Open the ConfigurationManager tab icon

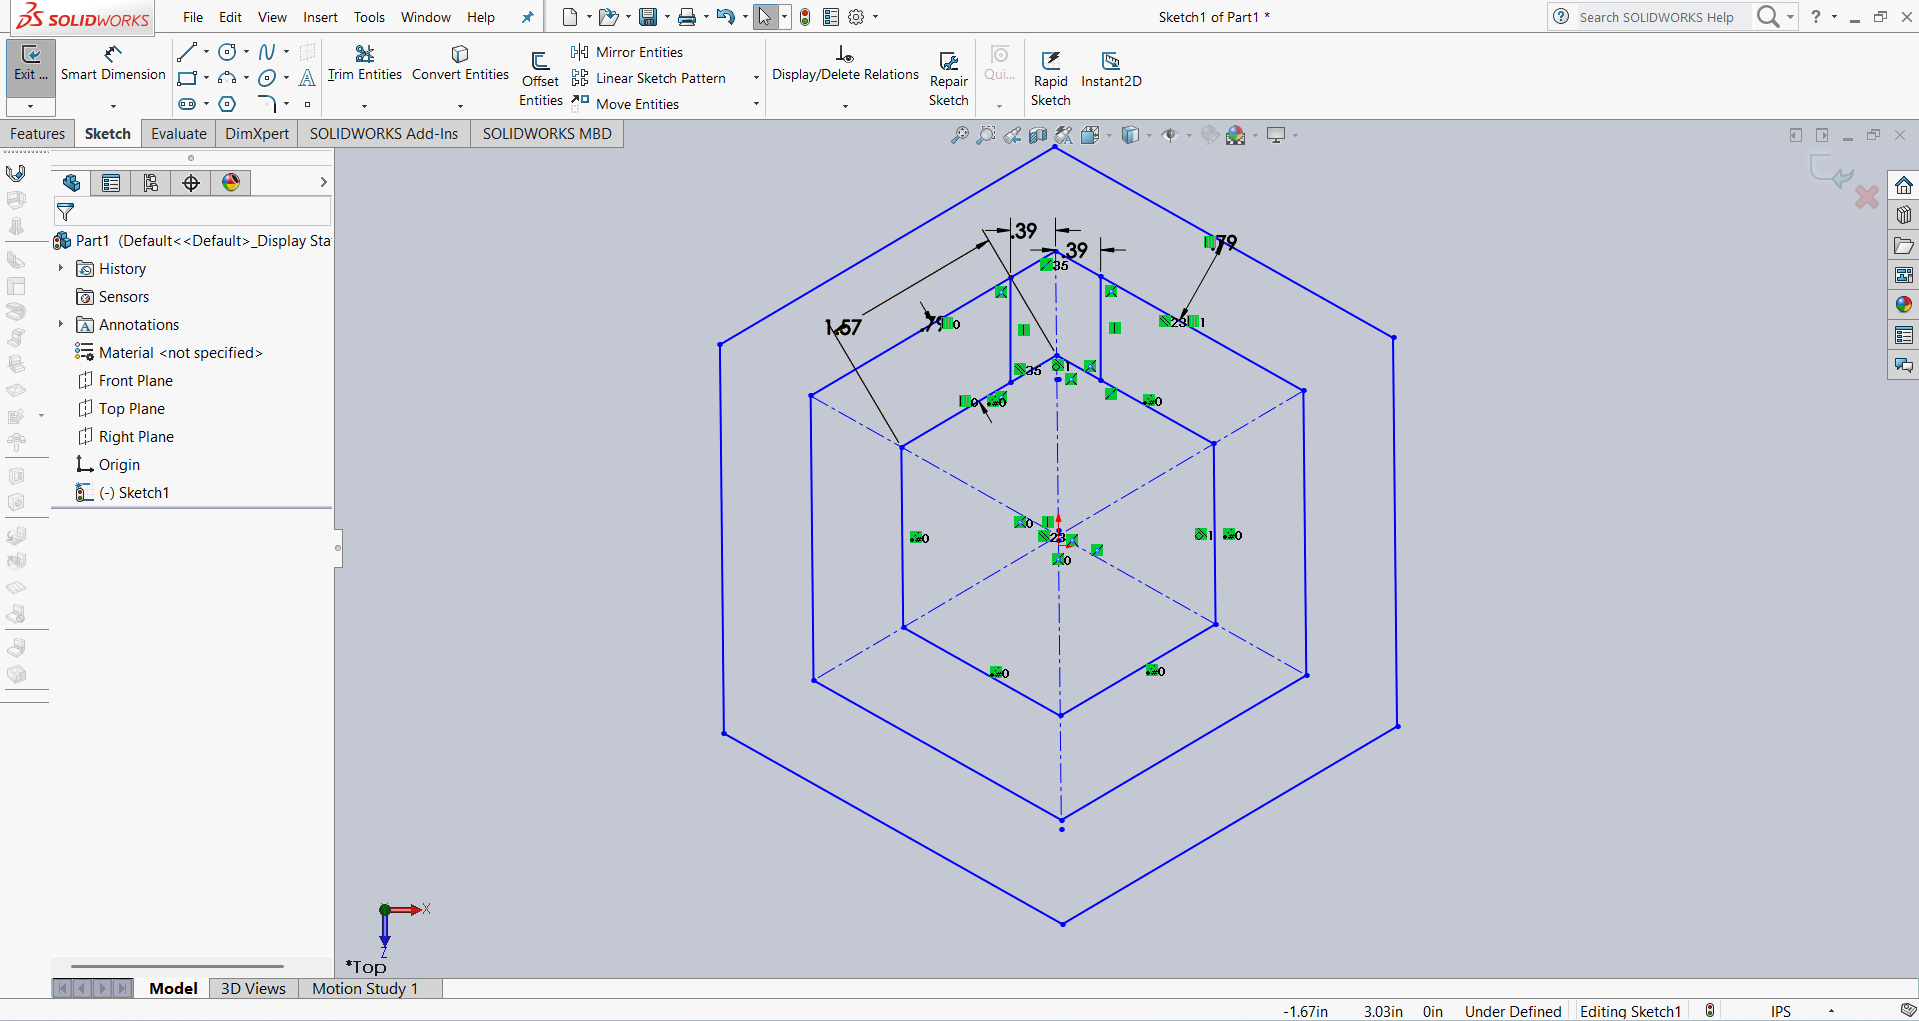[151, 182]
